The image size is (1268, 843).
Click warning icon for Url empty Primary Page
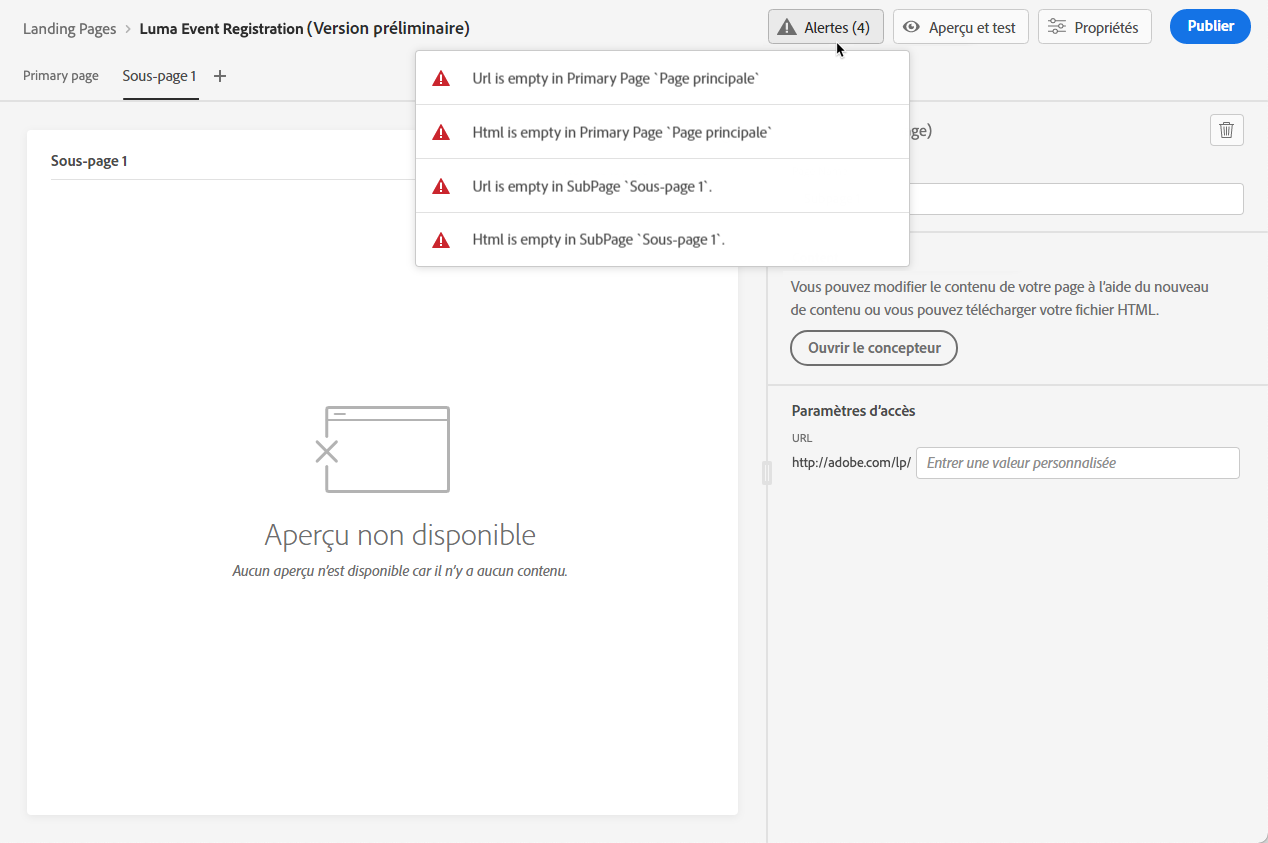(x=441, y=78)
